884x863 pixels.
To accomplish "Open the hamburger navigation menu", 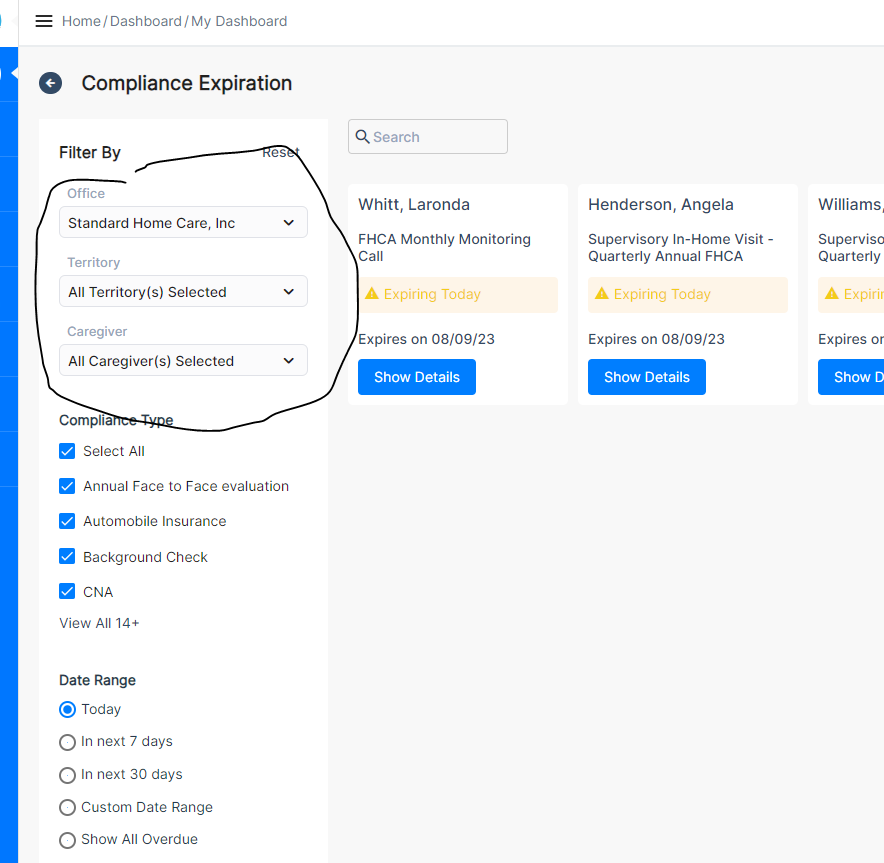I will pos(44,21).
